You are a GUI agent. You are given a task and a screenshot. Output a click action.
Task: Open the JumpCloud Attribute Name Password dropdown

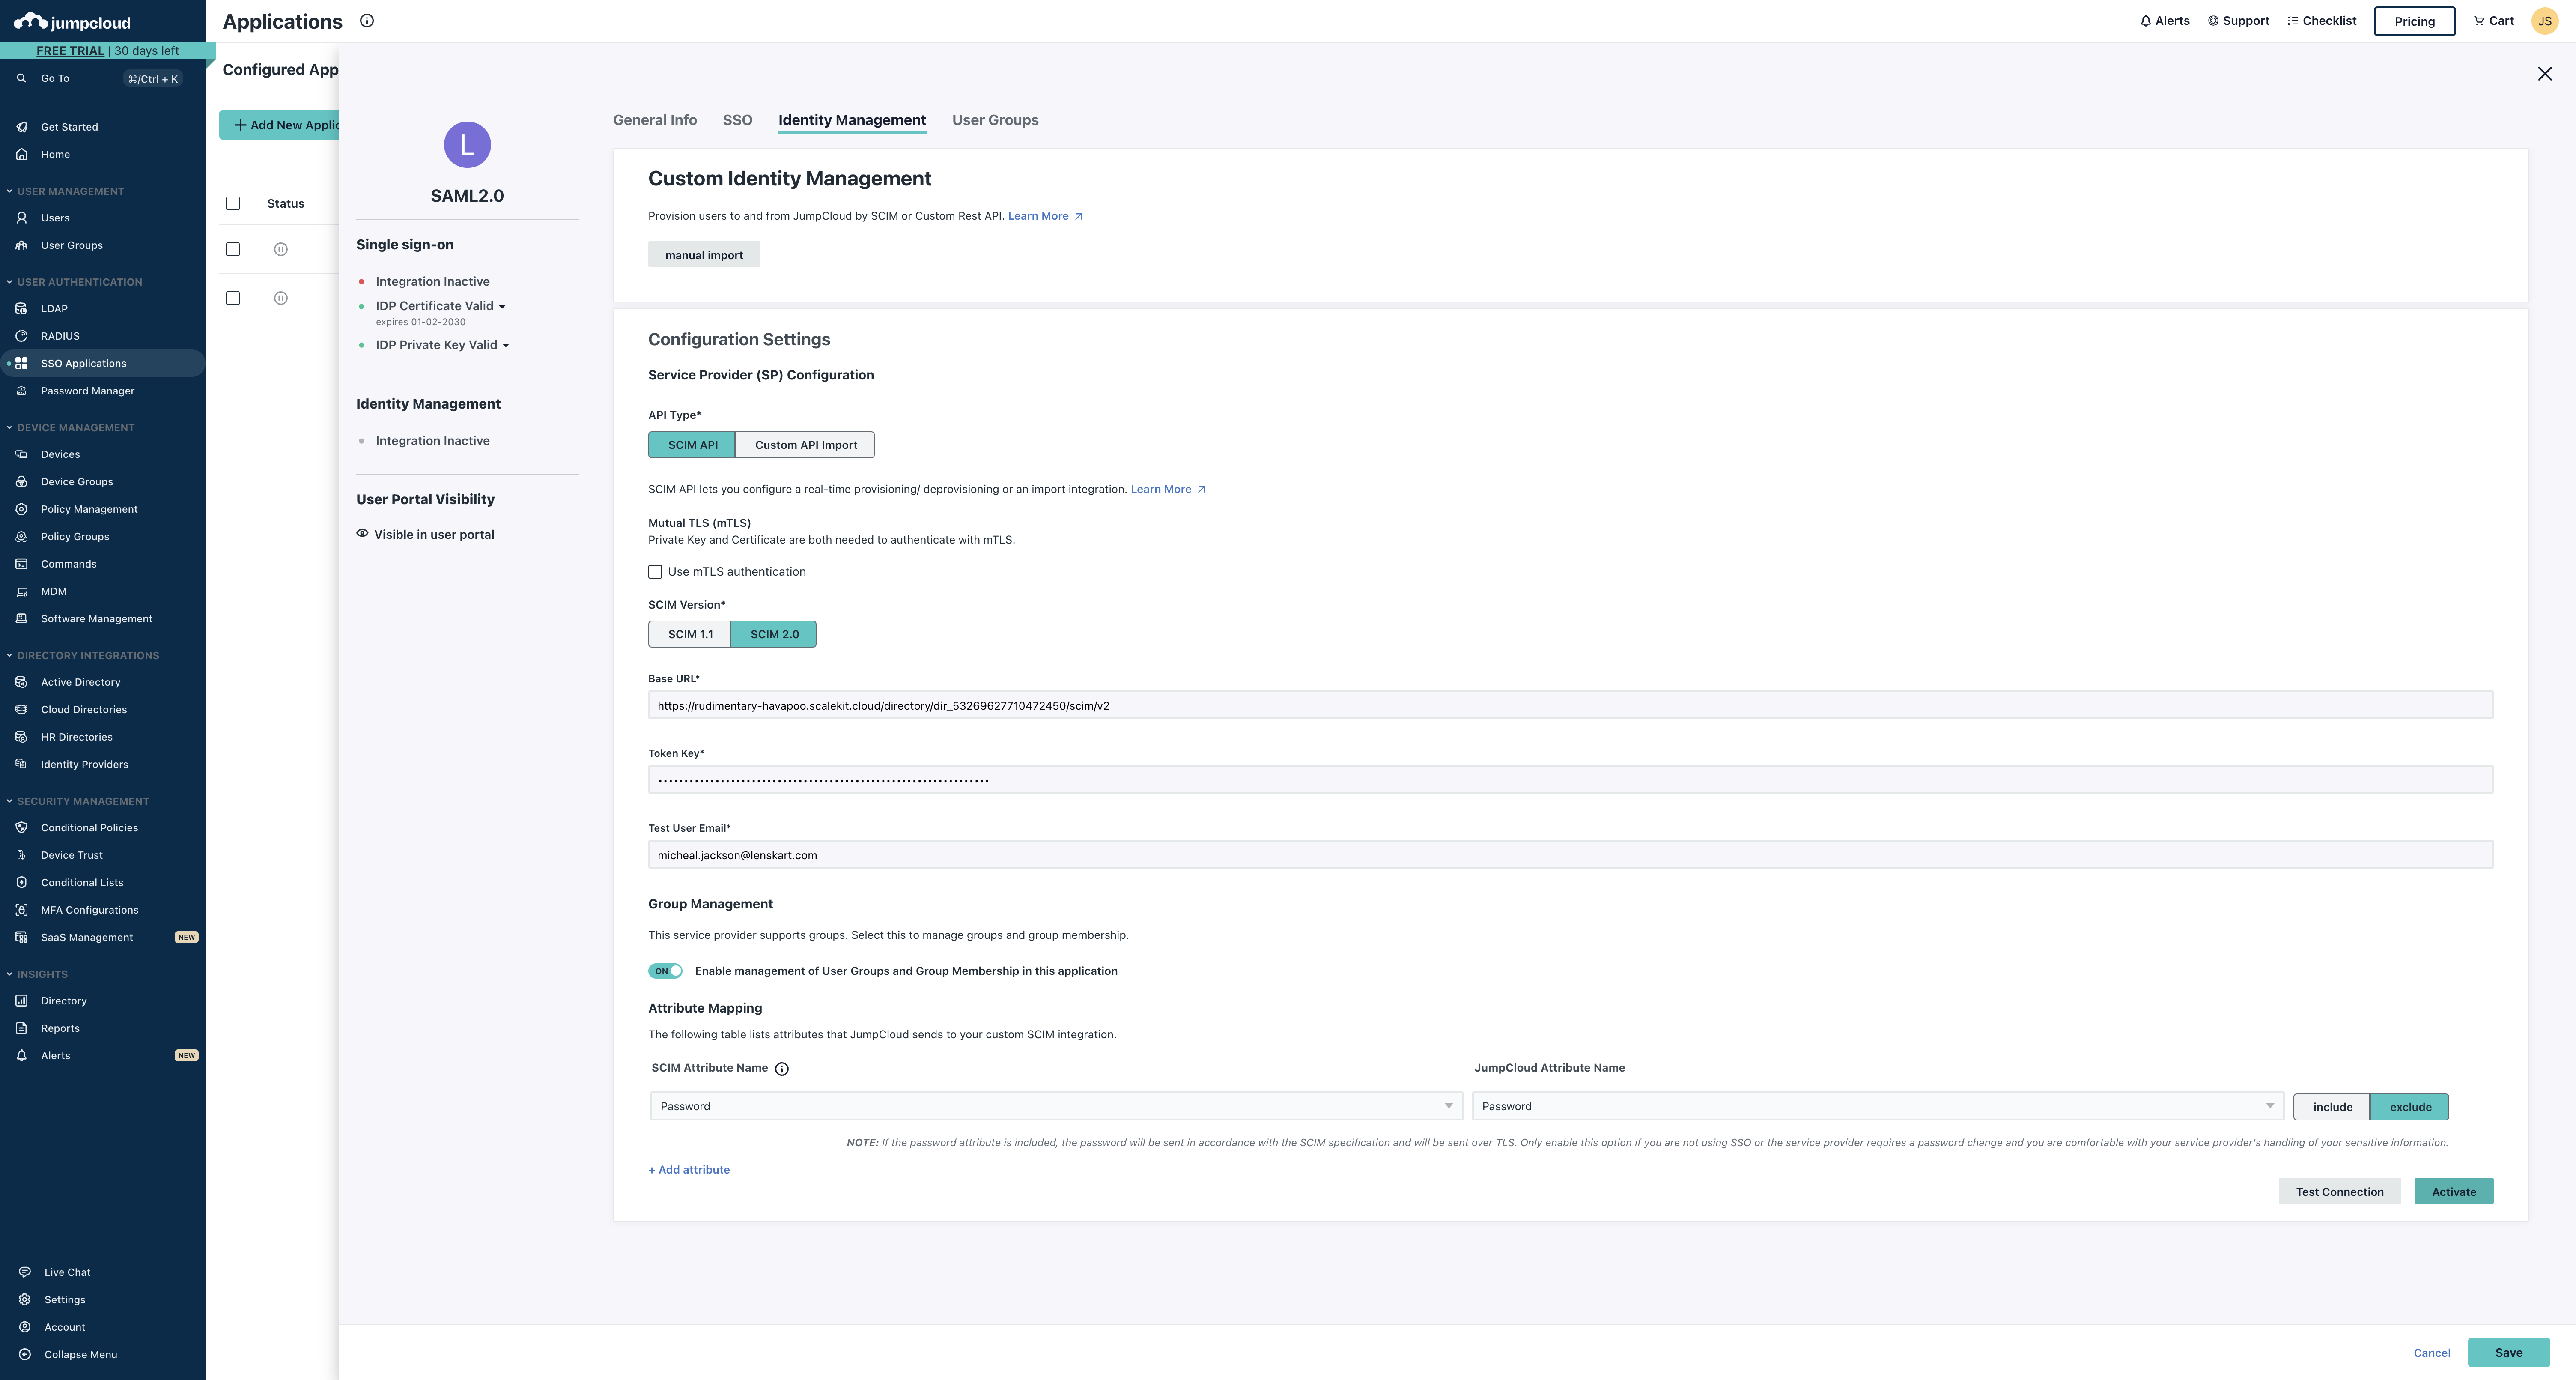coord(1878,1106)
